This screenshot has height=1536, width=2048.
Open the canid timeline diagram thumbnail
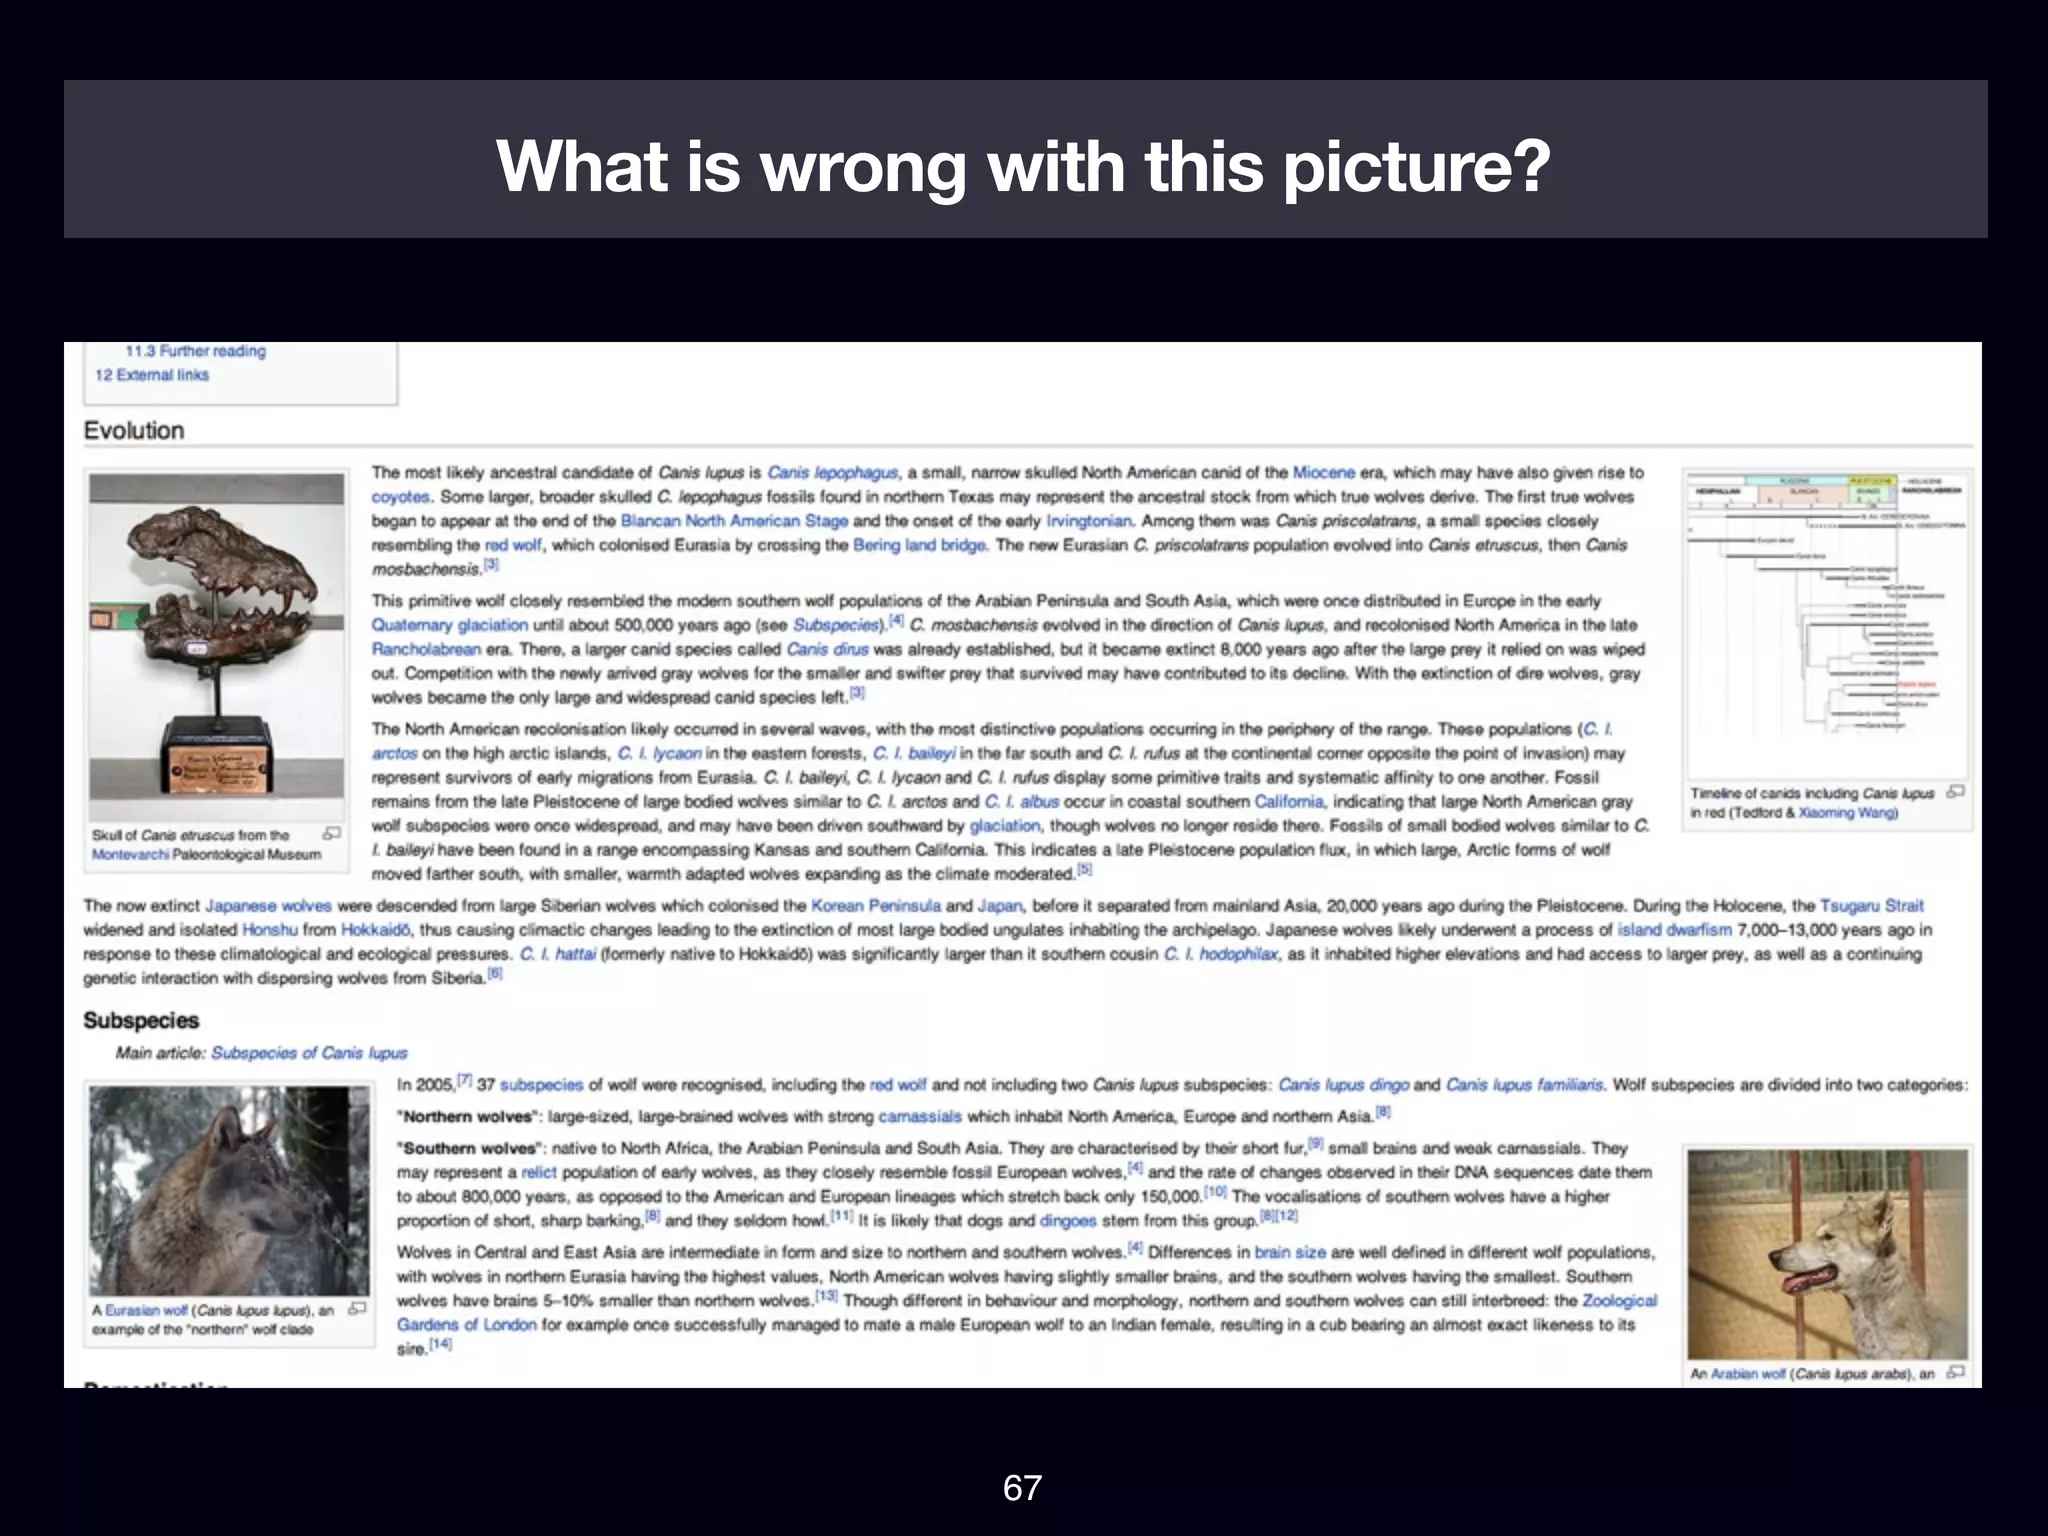tap(1827, 622)
